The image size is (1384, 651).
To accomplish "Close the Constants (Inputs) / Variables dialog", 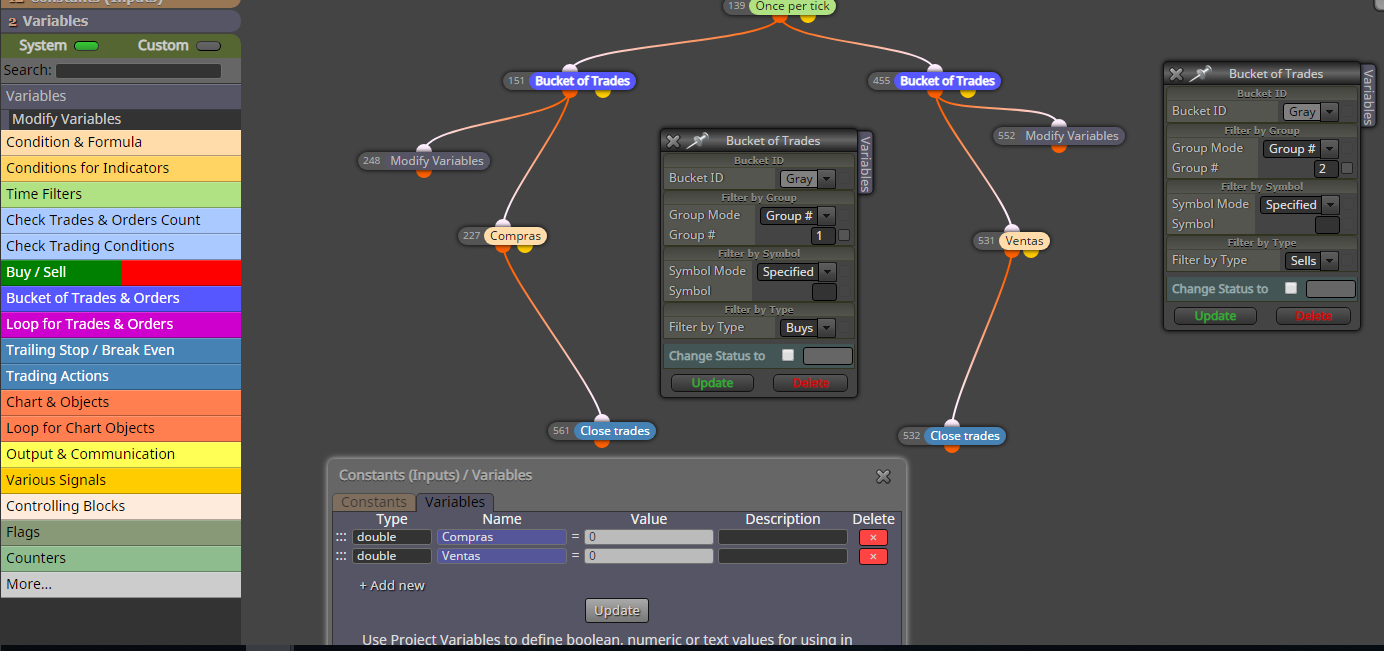I will pos(883,477).
